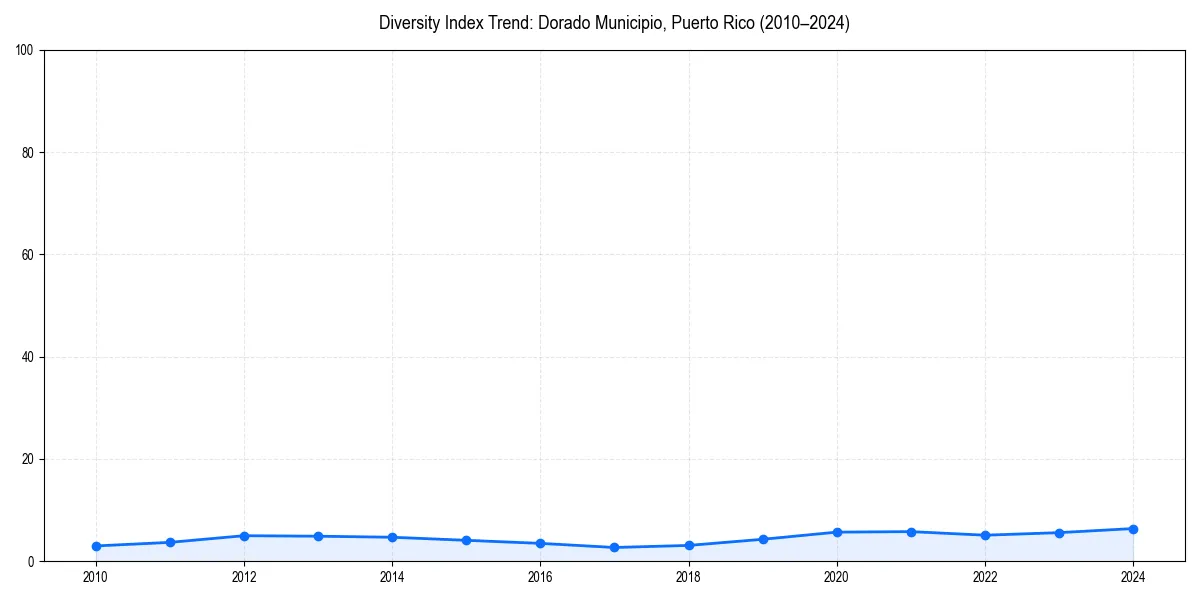The height and width of the screenshot is (600, 1200).
Task: Select the 2015 data point marker
Action: [465, 540]
